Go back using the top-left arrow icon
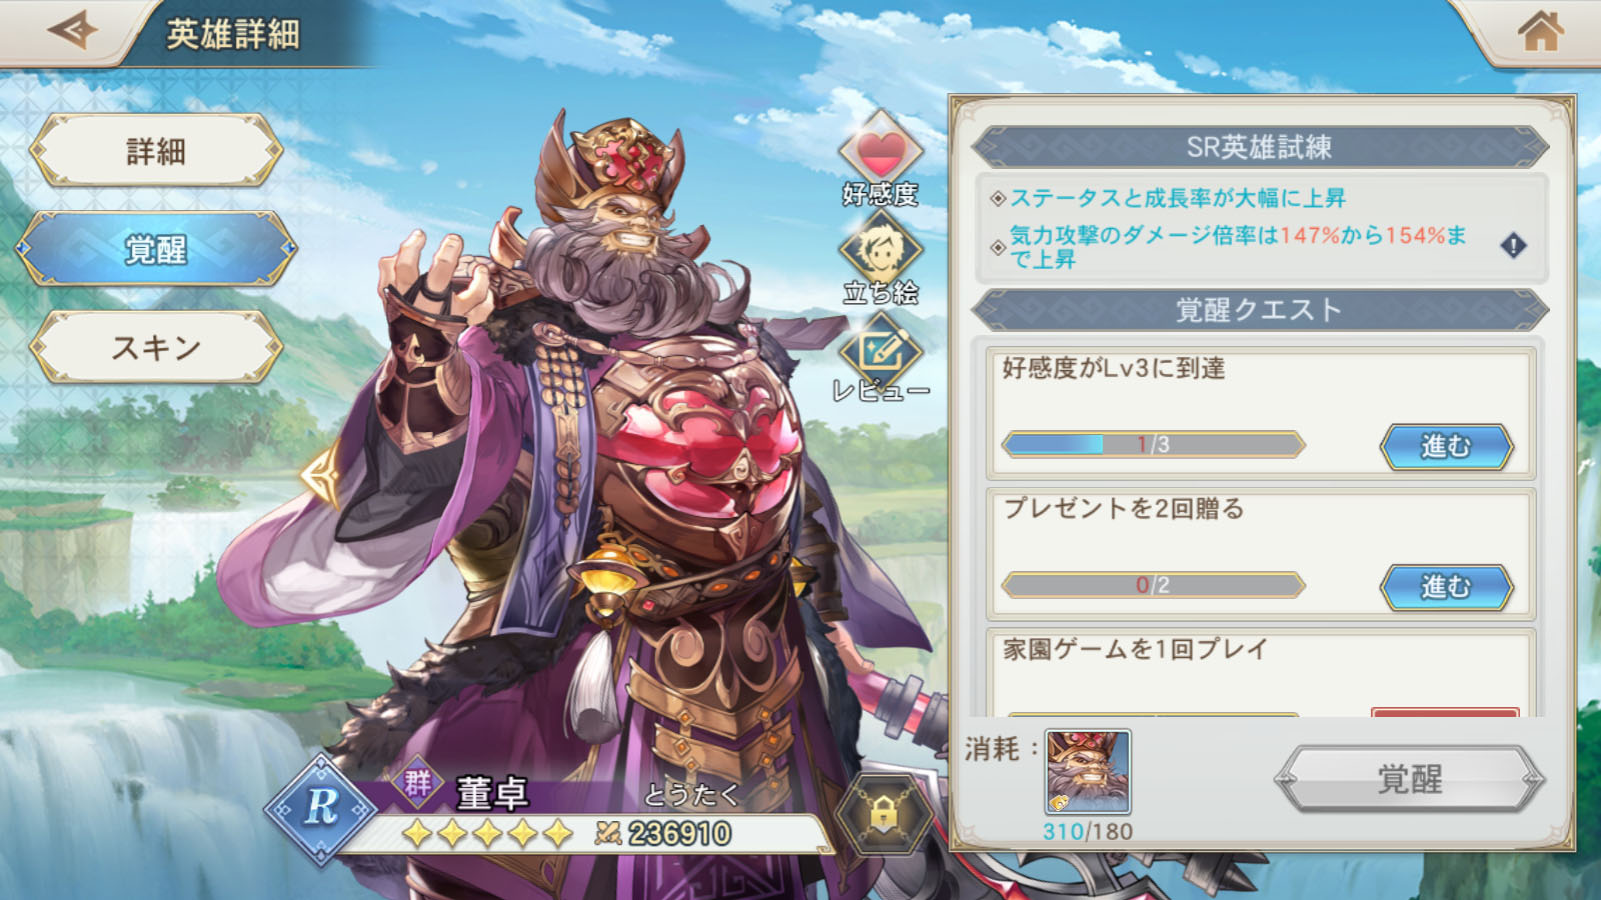The image size is (1601, 900). pyautogui.click(x=72, y=30)
